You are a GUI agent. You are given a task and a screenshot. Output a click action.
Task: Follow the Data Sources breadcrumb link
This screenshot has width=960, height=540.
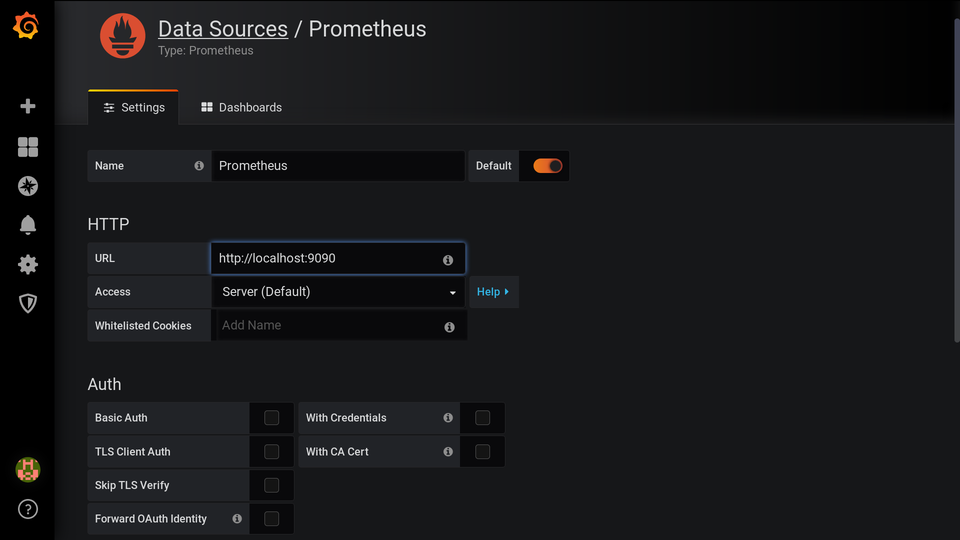click(223, 29)
